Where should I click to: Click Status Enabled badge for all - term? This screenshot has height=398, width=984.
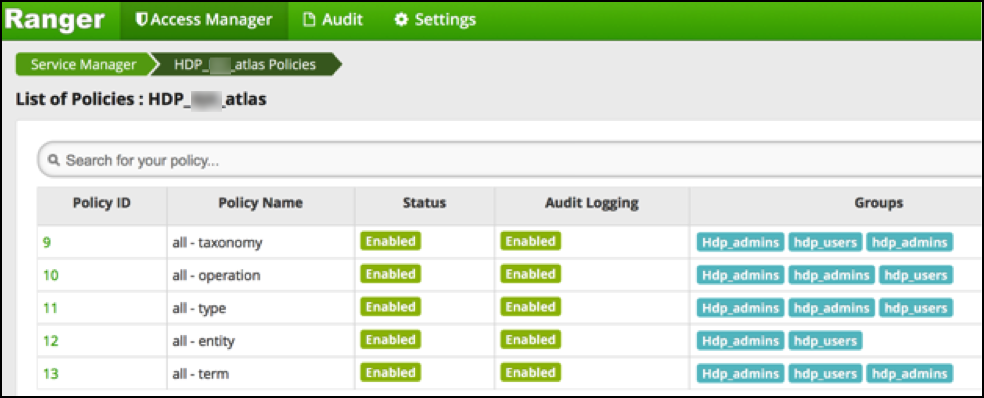click(x=390, y=373)
